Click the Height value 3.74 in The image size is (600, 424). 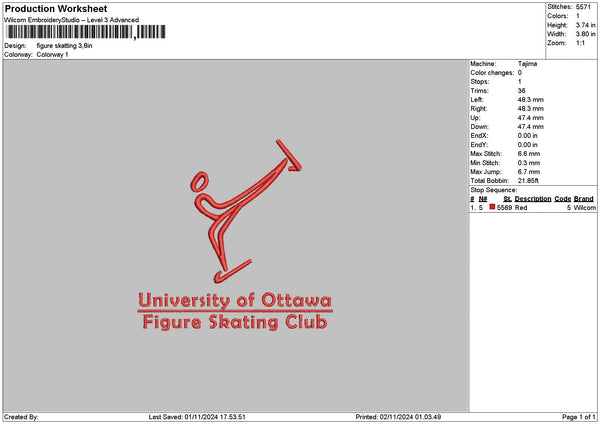(x=585, y=25)
